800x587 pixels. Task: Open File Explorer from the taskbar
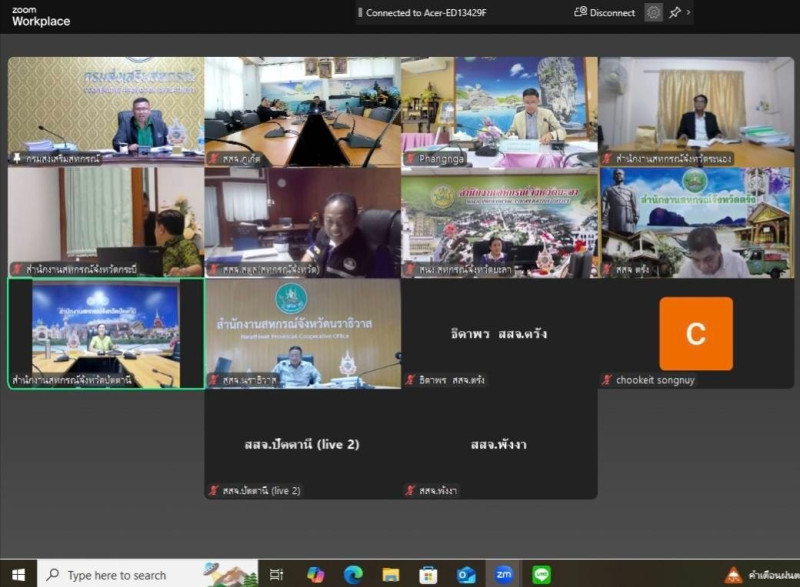[x=390, y=575]
